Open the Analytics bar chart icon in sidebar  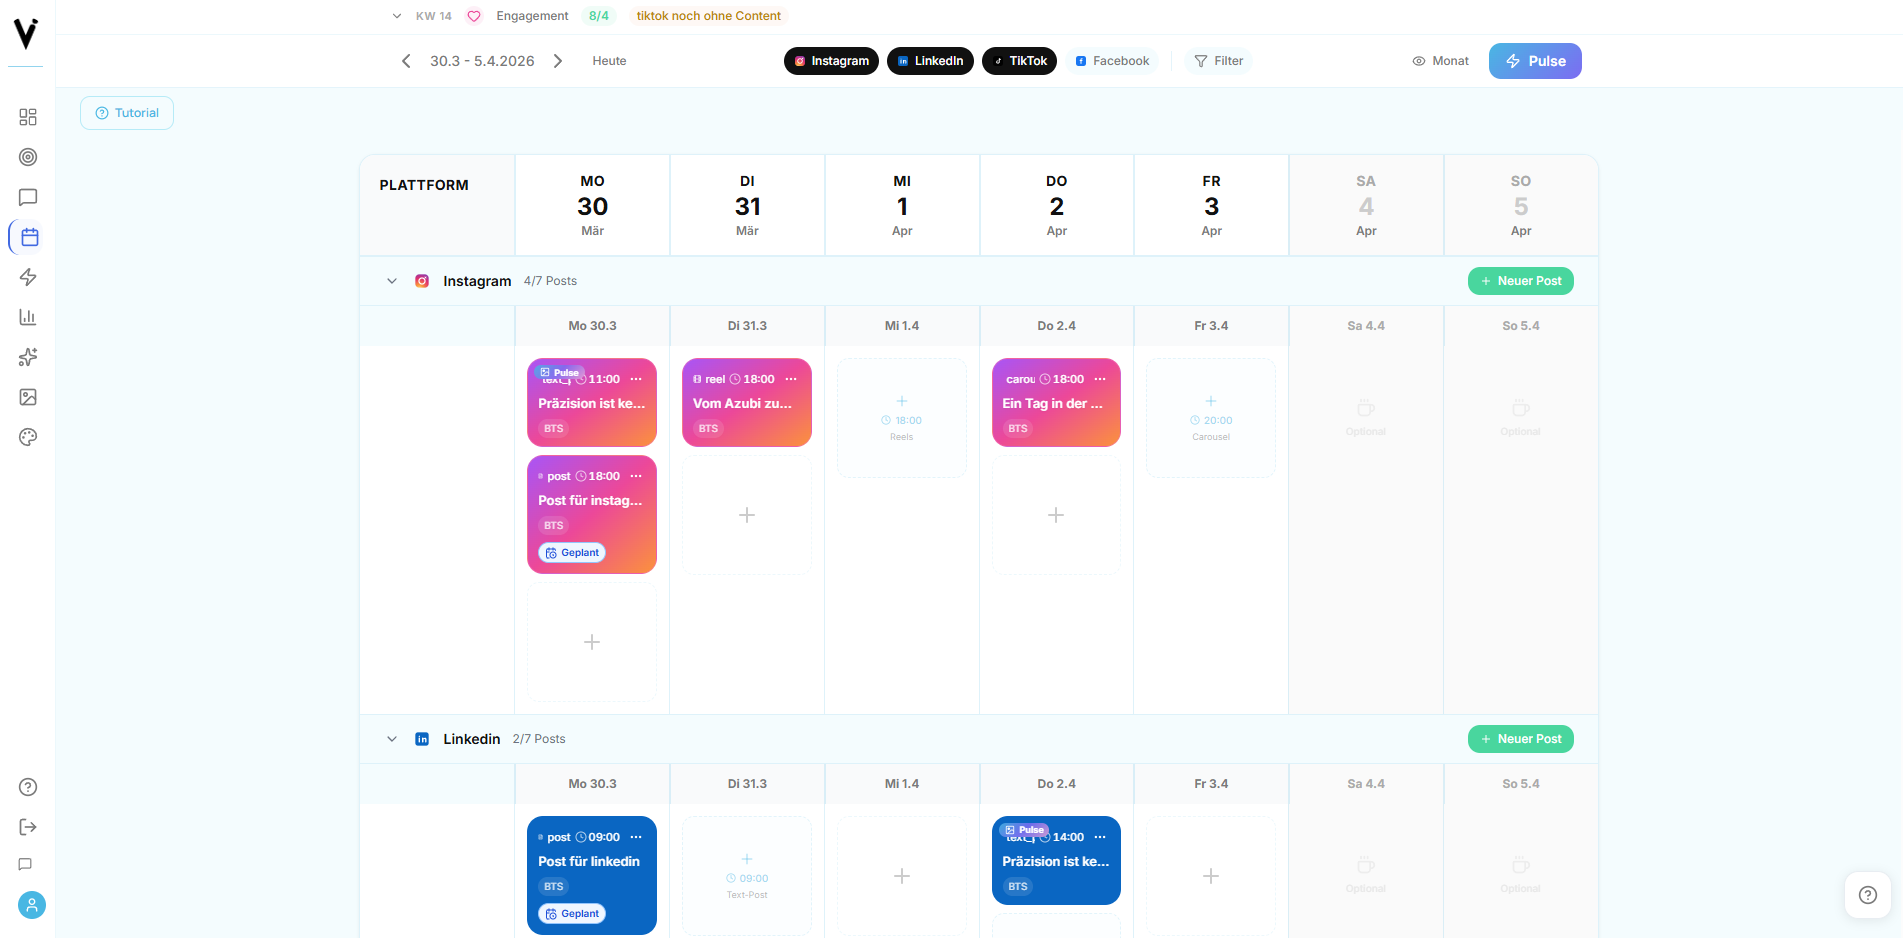[28, 317]
